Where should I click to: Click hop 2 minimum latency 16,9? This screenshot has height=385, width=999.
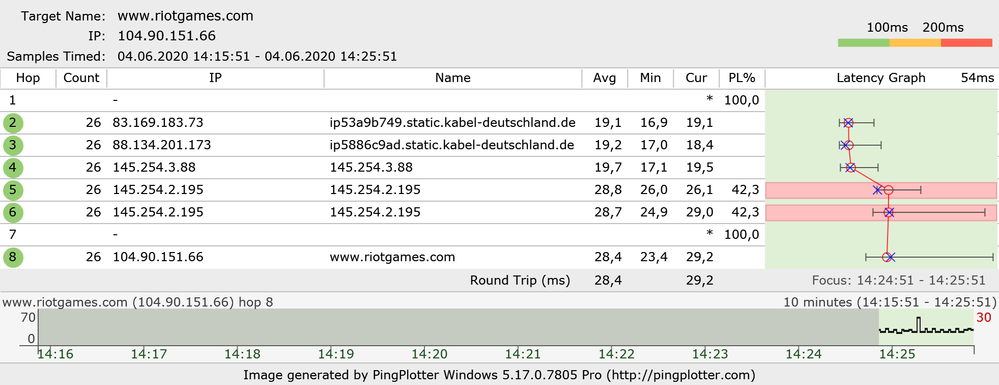click(654, 123)
